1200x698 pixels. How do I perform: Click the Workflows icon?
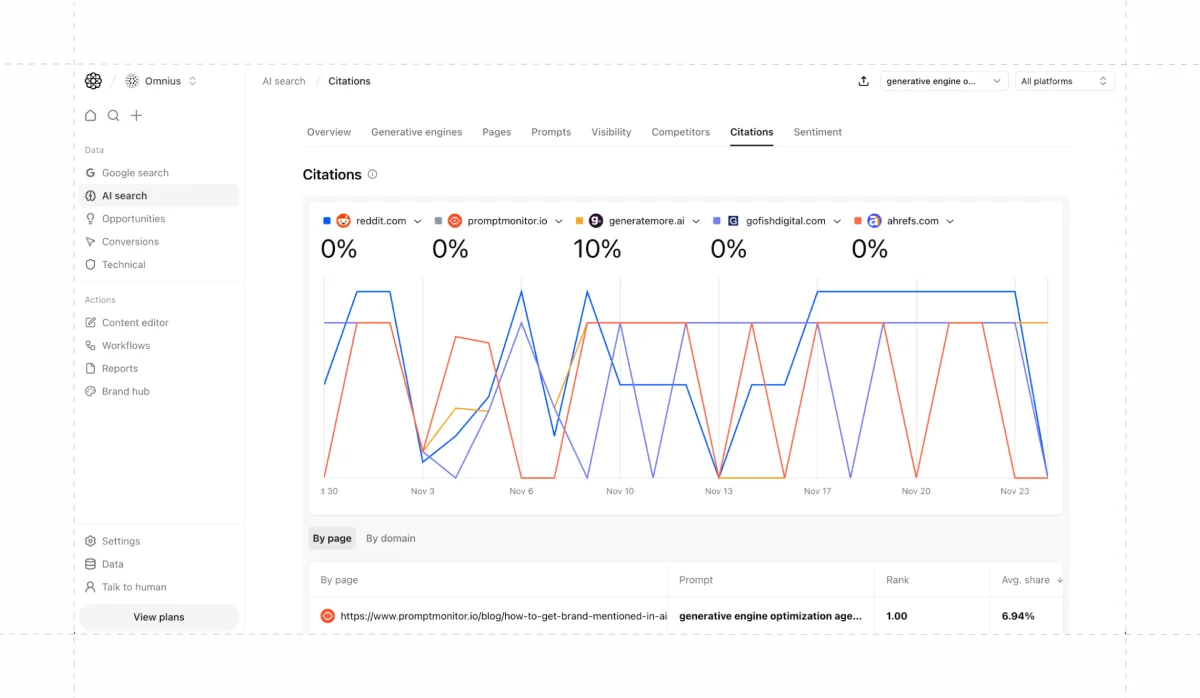click(91, 346)
